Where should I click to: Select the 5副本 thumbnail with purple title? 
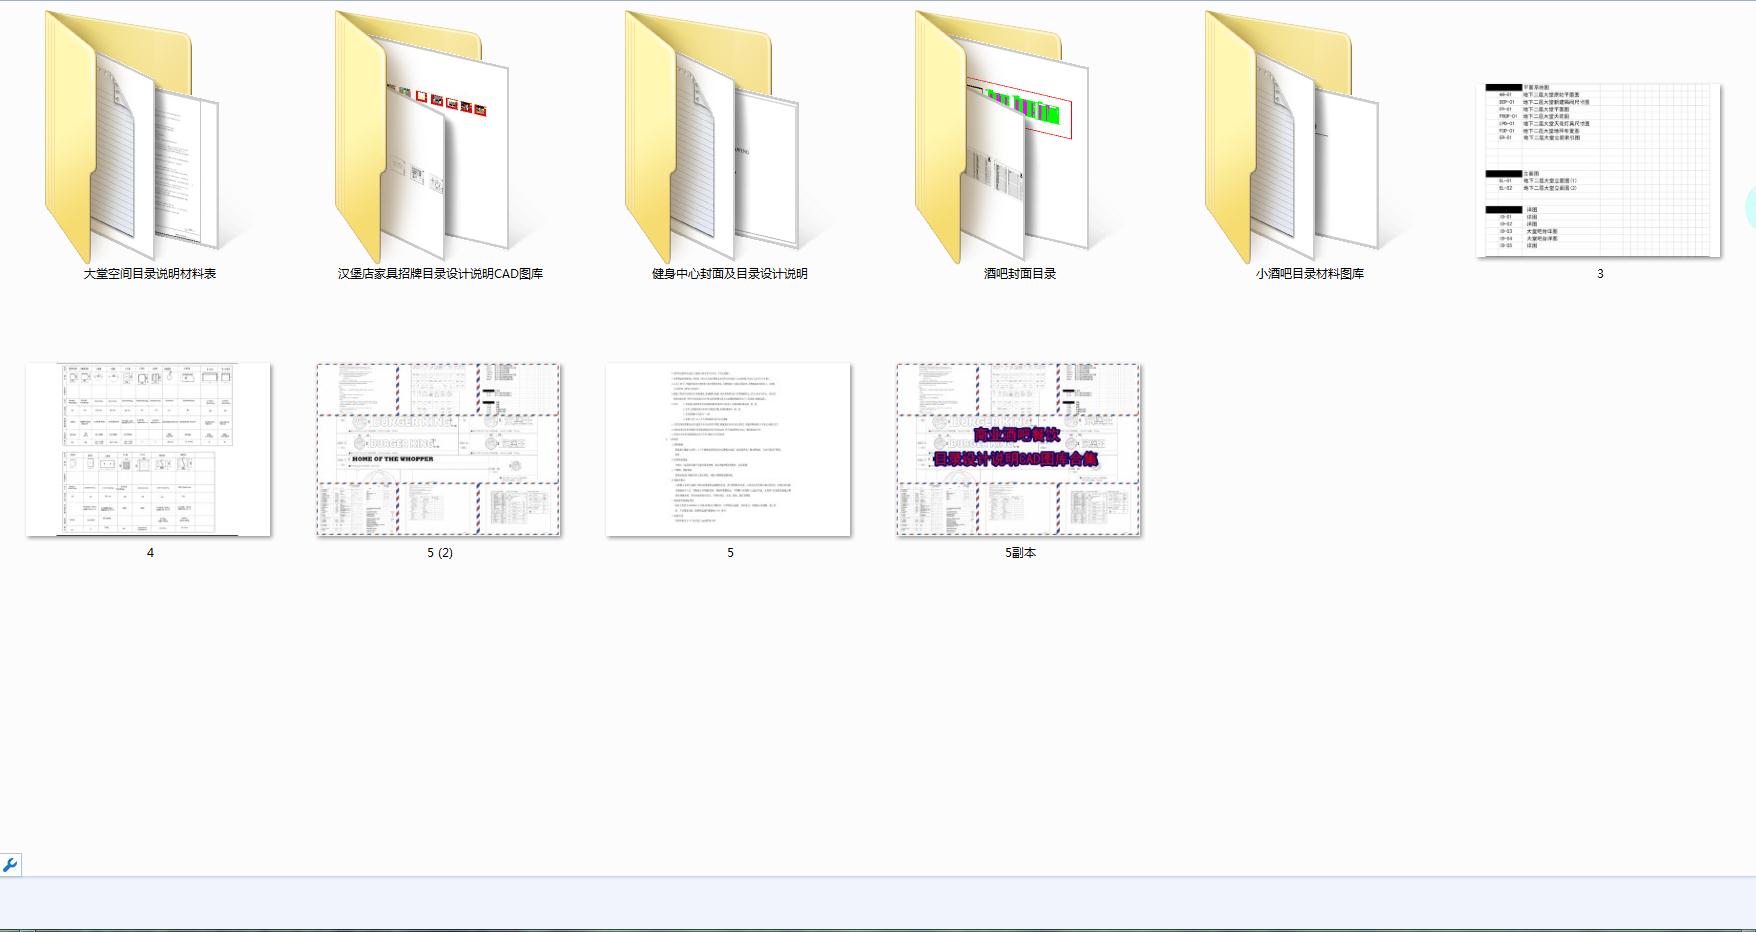pos(1018,449)
